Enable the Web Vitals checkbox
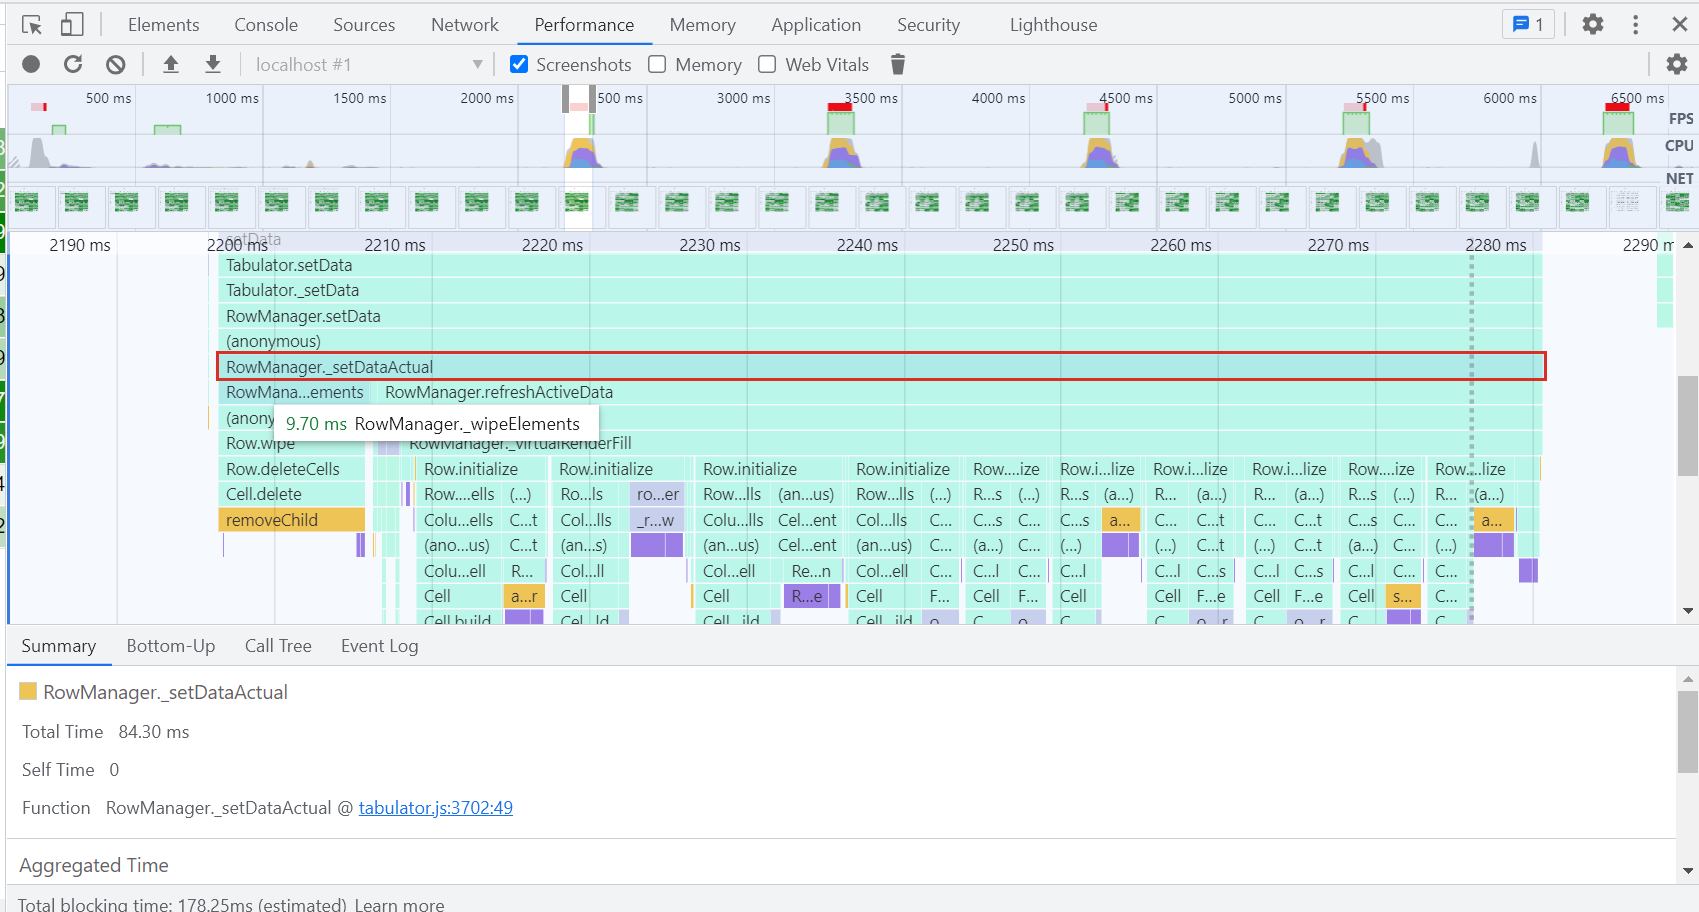1699x912 pixels. pyautogui.click(x=767, y=64)
